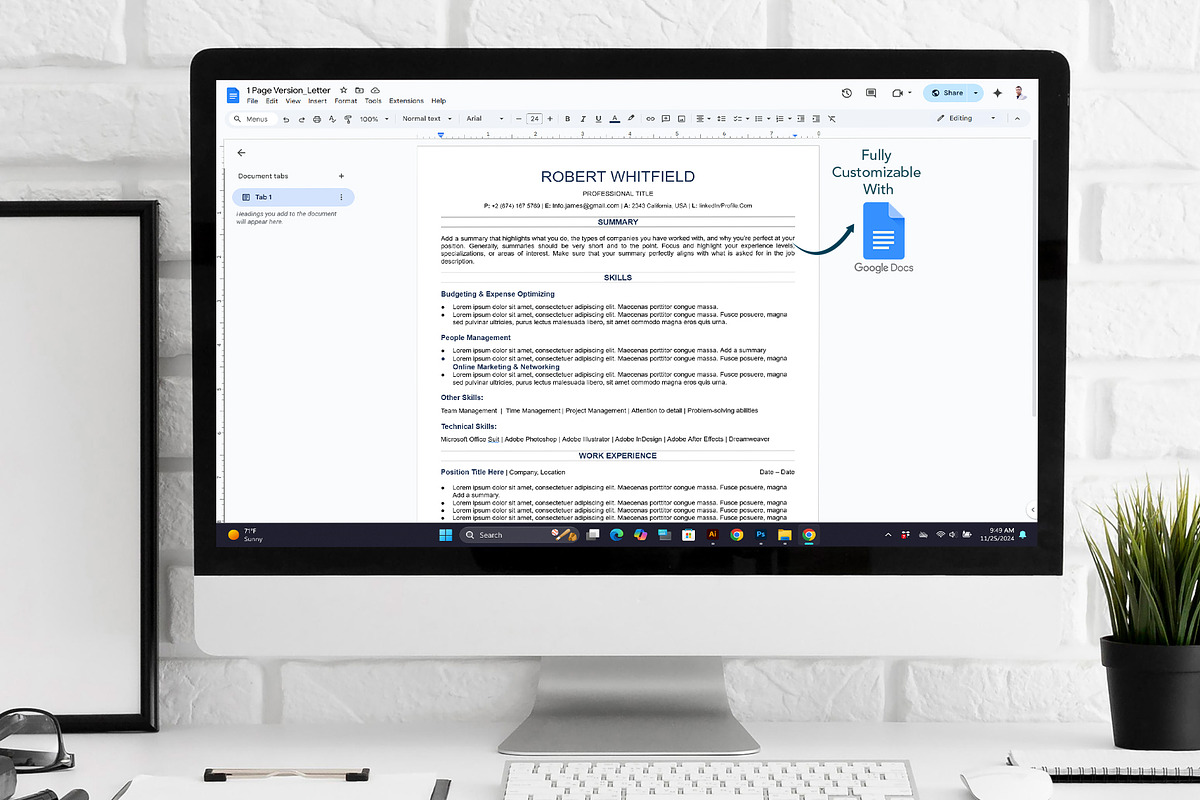The image size is (1200, 800).
Task: Click the Insert link icon
Action: (x=650, y=119)
